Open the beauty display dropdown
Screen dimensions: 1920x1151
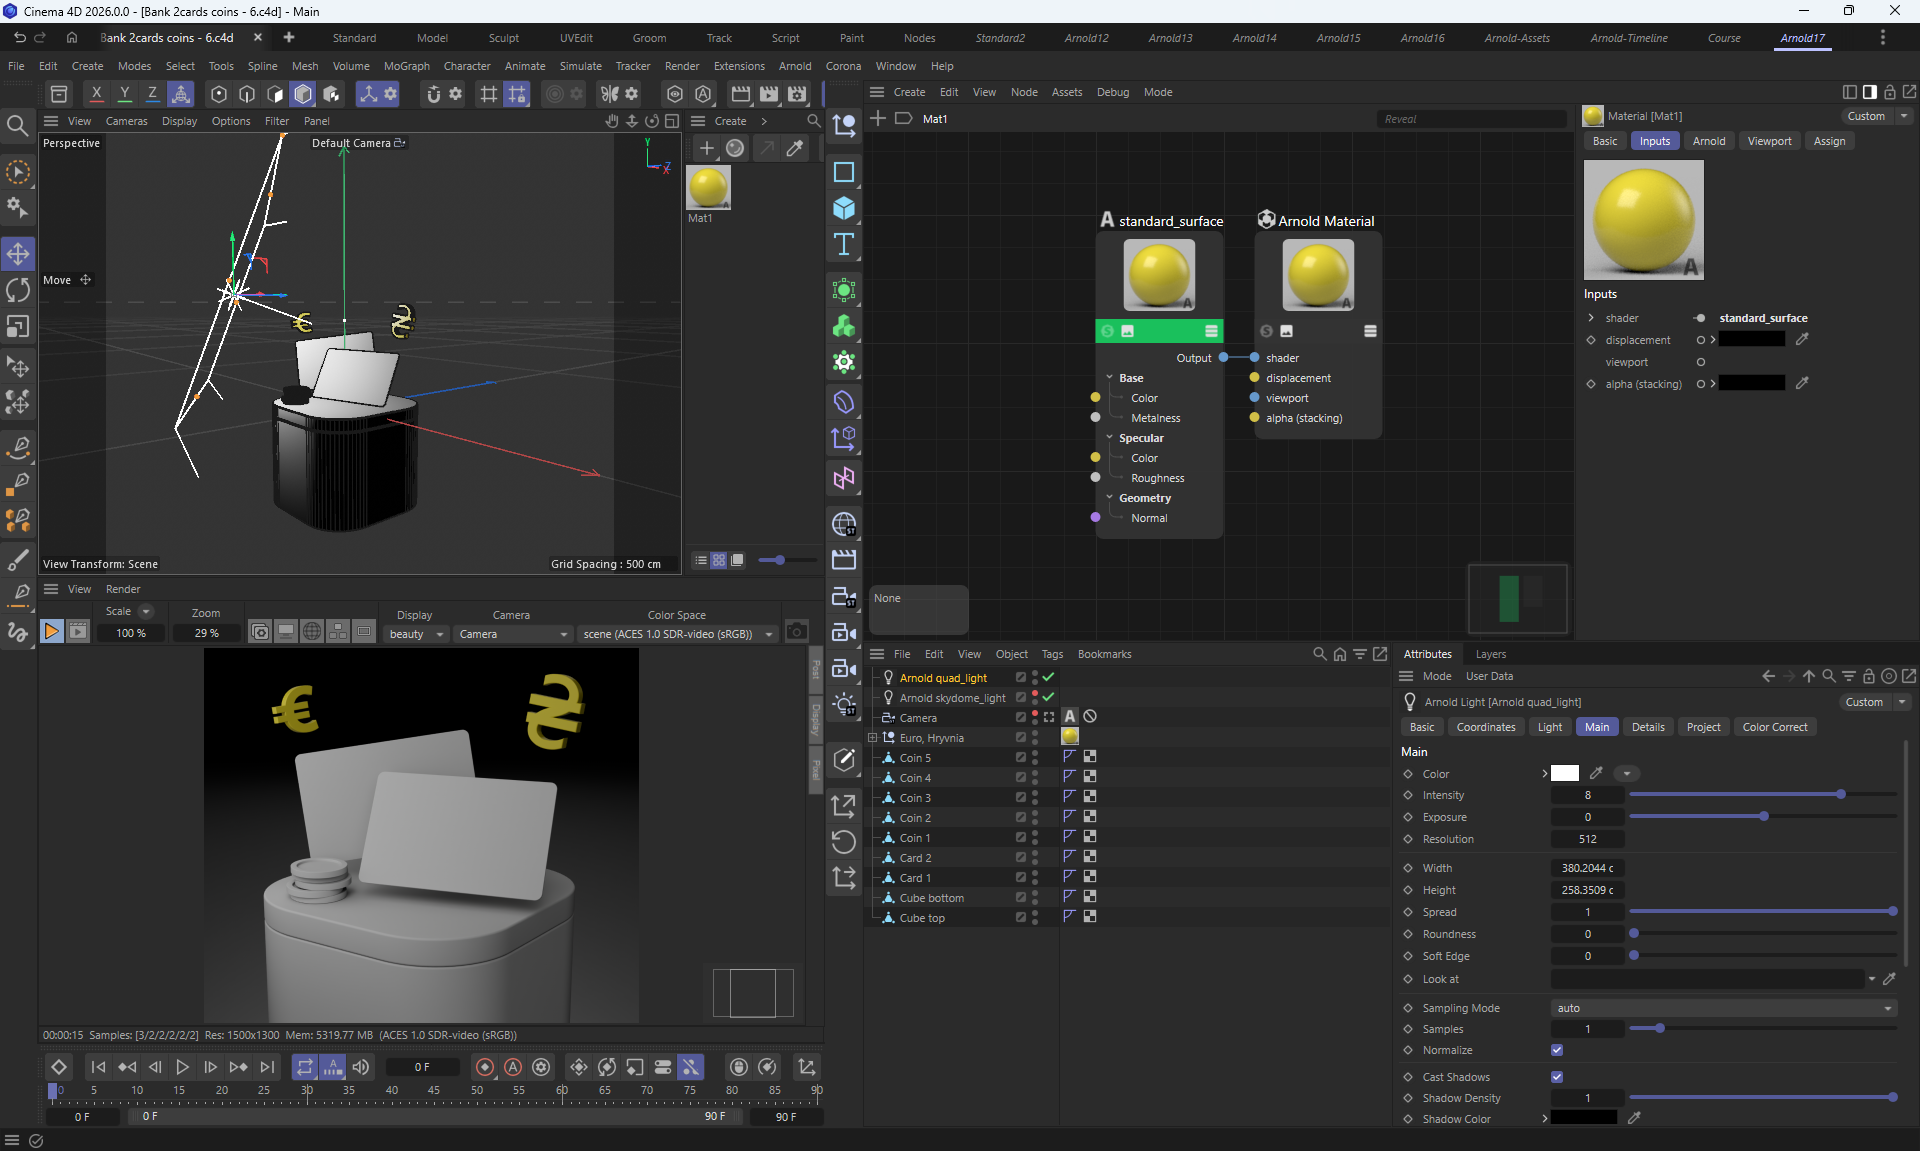[416, 634]
